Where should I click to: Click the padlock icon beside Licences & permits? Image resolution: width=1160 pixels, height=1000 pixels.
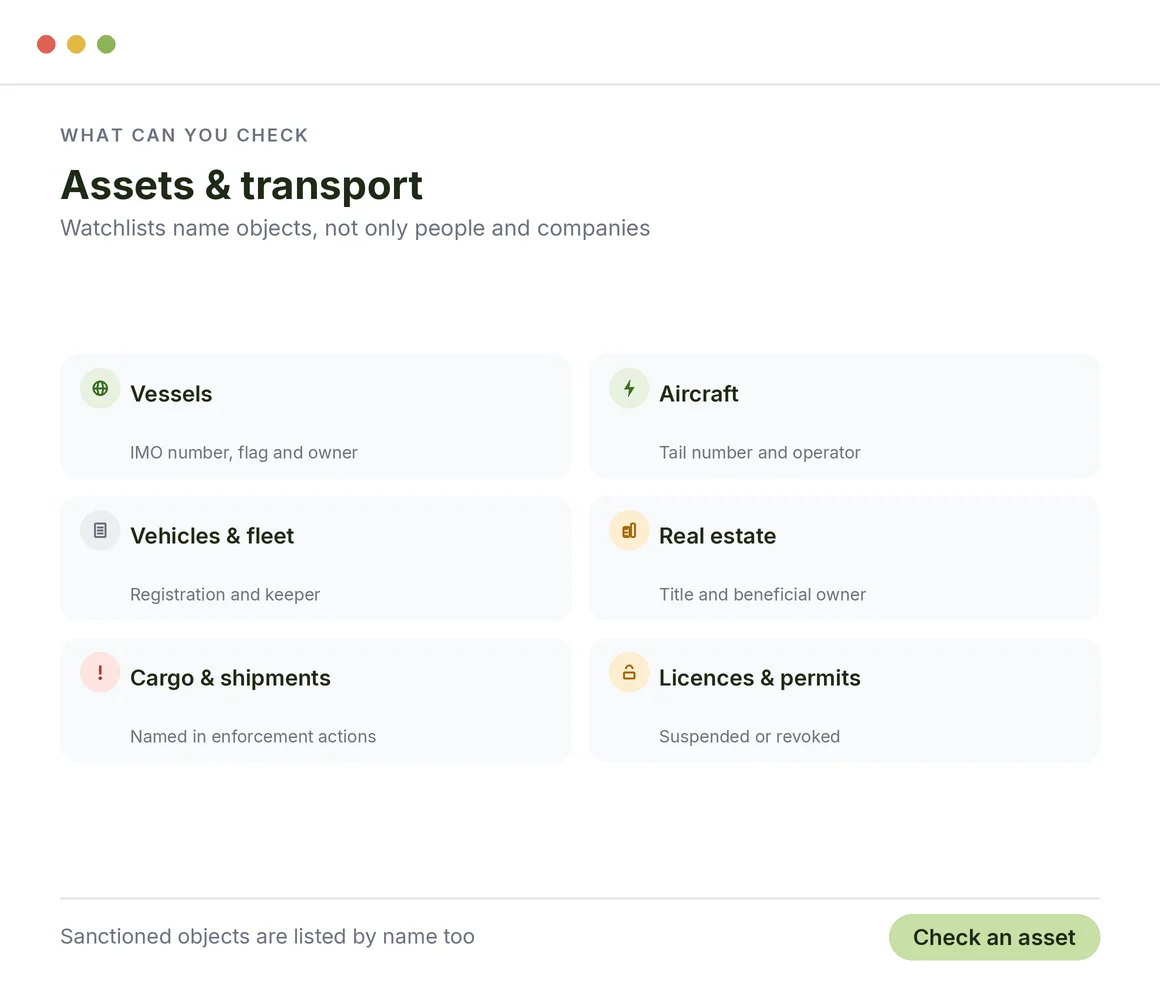tap(629, 672)
